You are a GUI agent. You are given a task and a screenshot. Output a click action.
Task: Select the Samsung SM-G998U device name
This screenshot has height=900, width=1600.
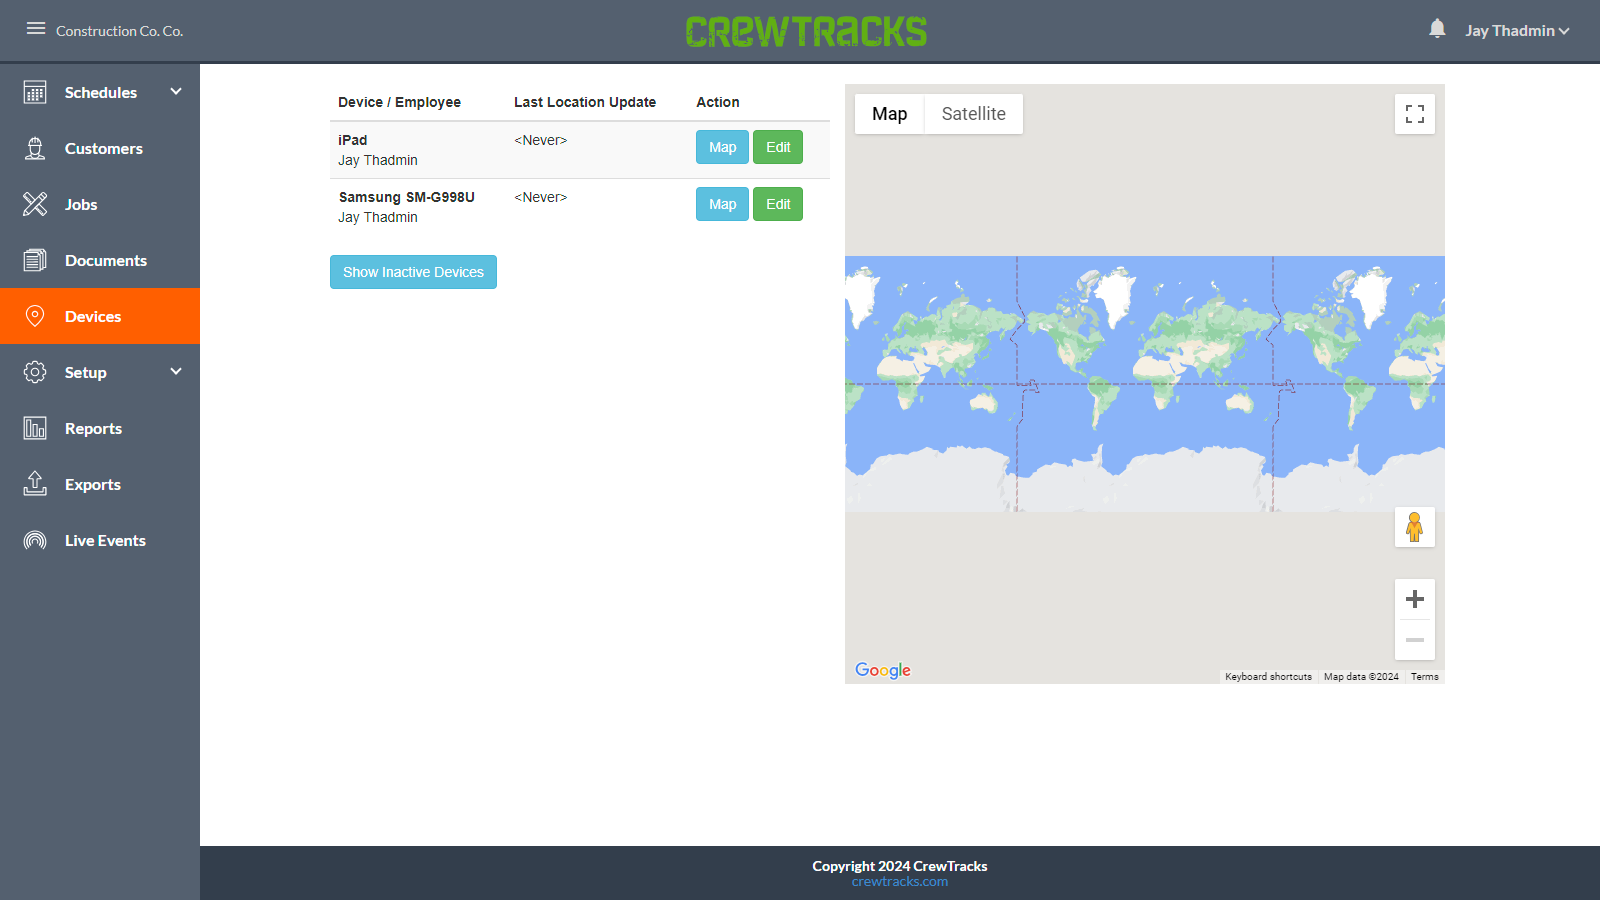[x=406, y=197]
